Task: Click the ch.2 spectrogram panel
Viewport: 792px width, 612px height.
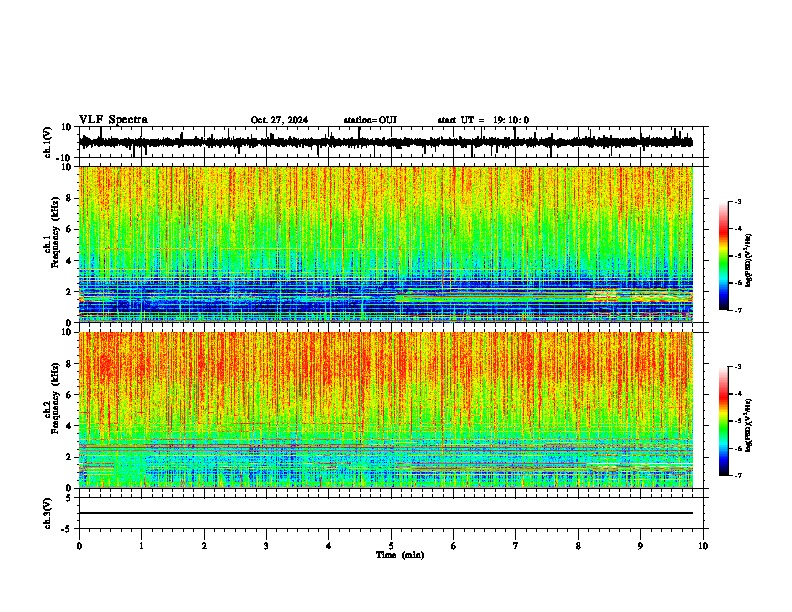Action: point(386,410)
